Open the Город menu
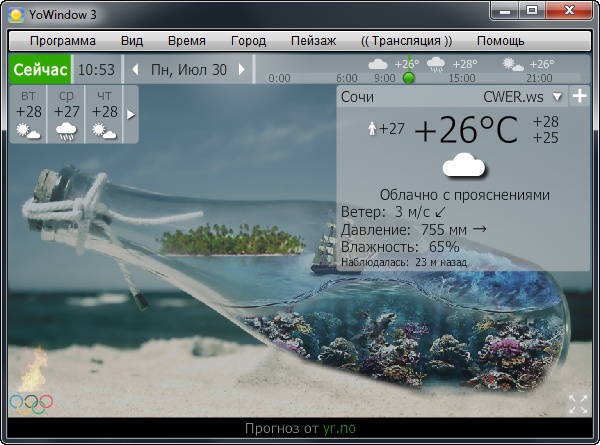Screen dimensions: 600x445 [248, 41]
